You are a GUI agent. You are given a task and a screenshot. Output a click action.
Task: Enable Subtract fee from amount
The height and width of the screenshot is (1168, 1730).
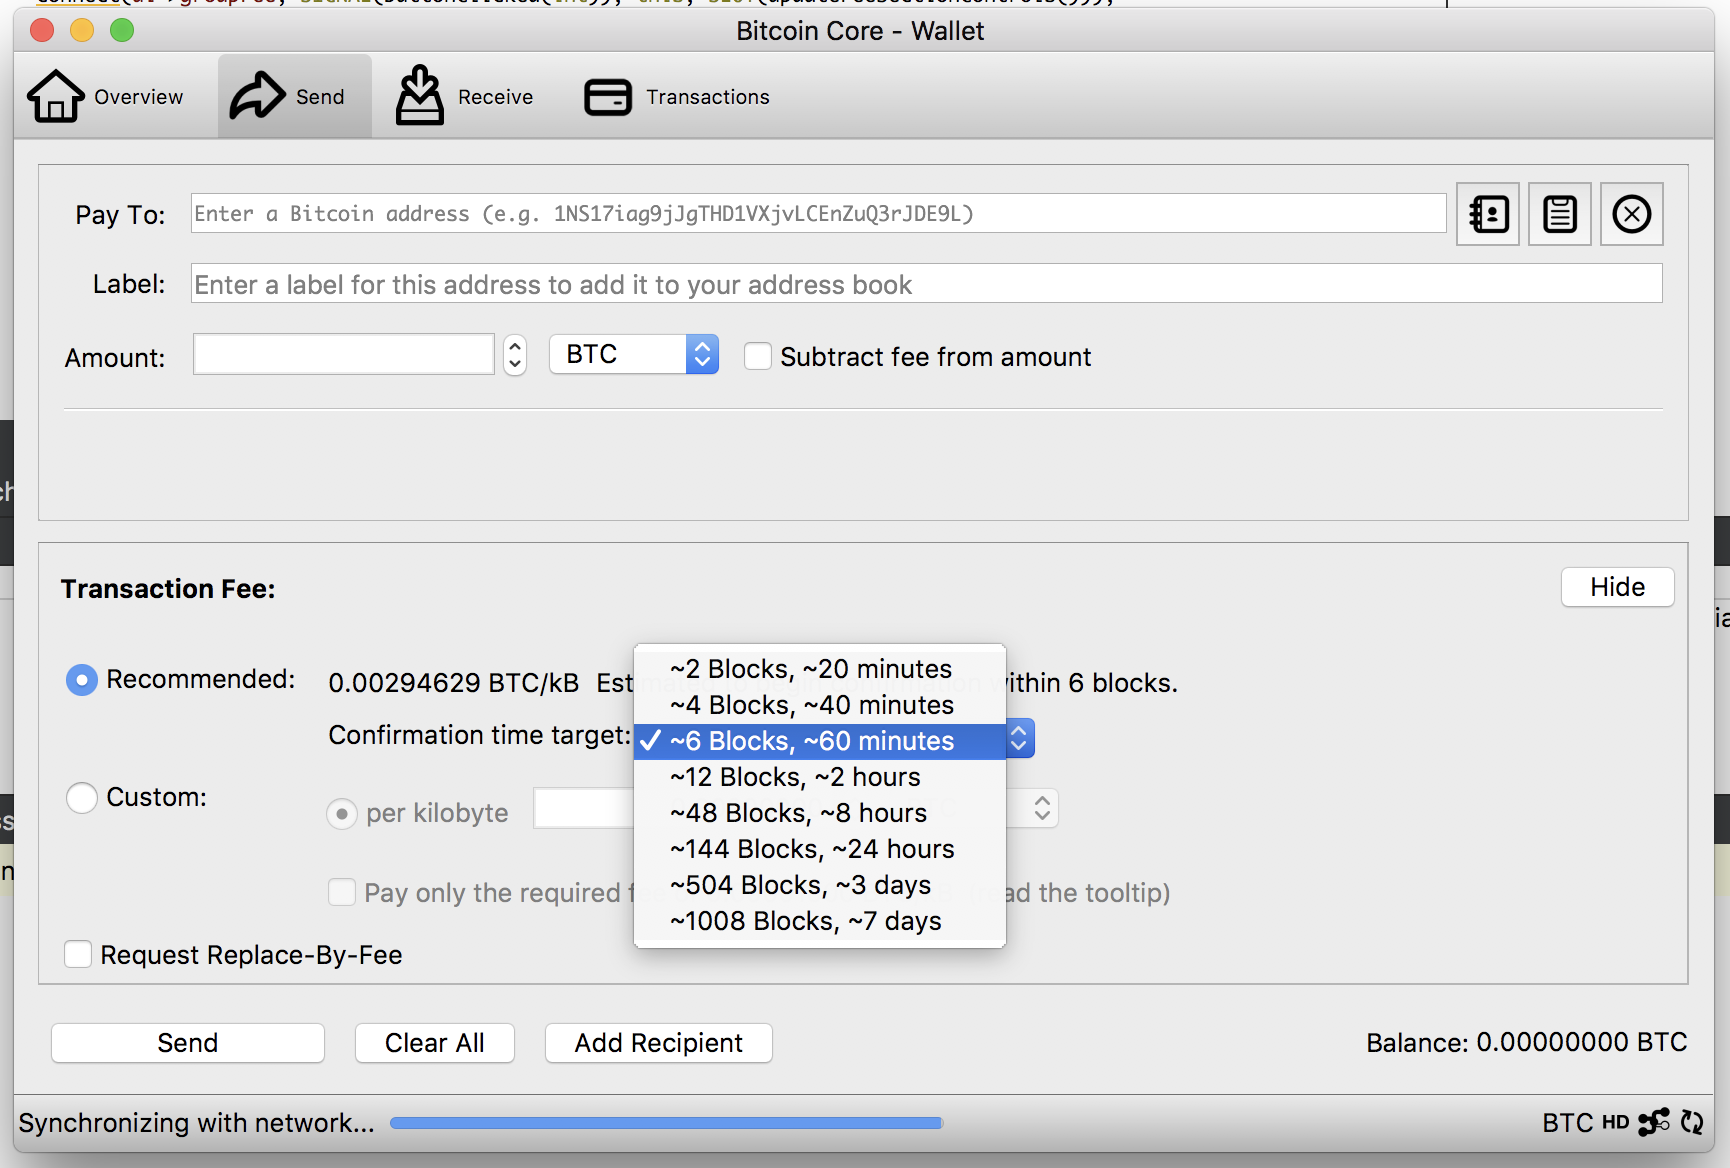coord(758,356)
